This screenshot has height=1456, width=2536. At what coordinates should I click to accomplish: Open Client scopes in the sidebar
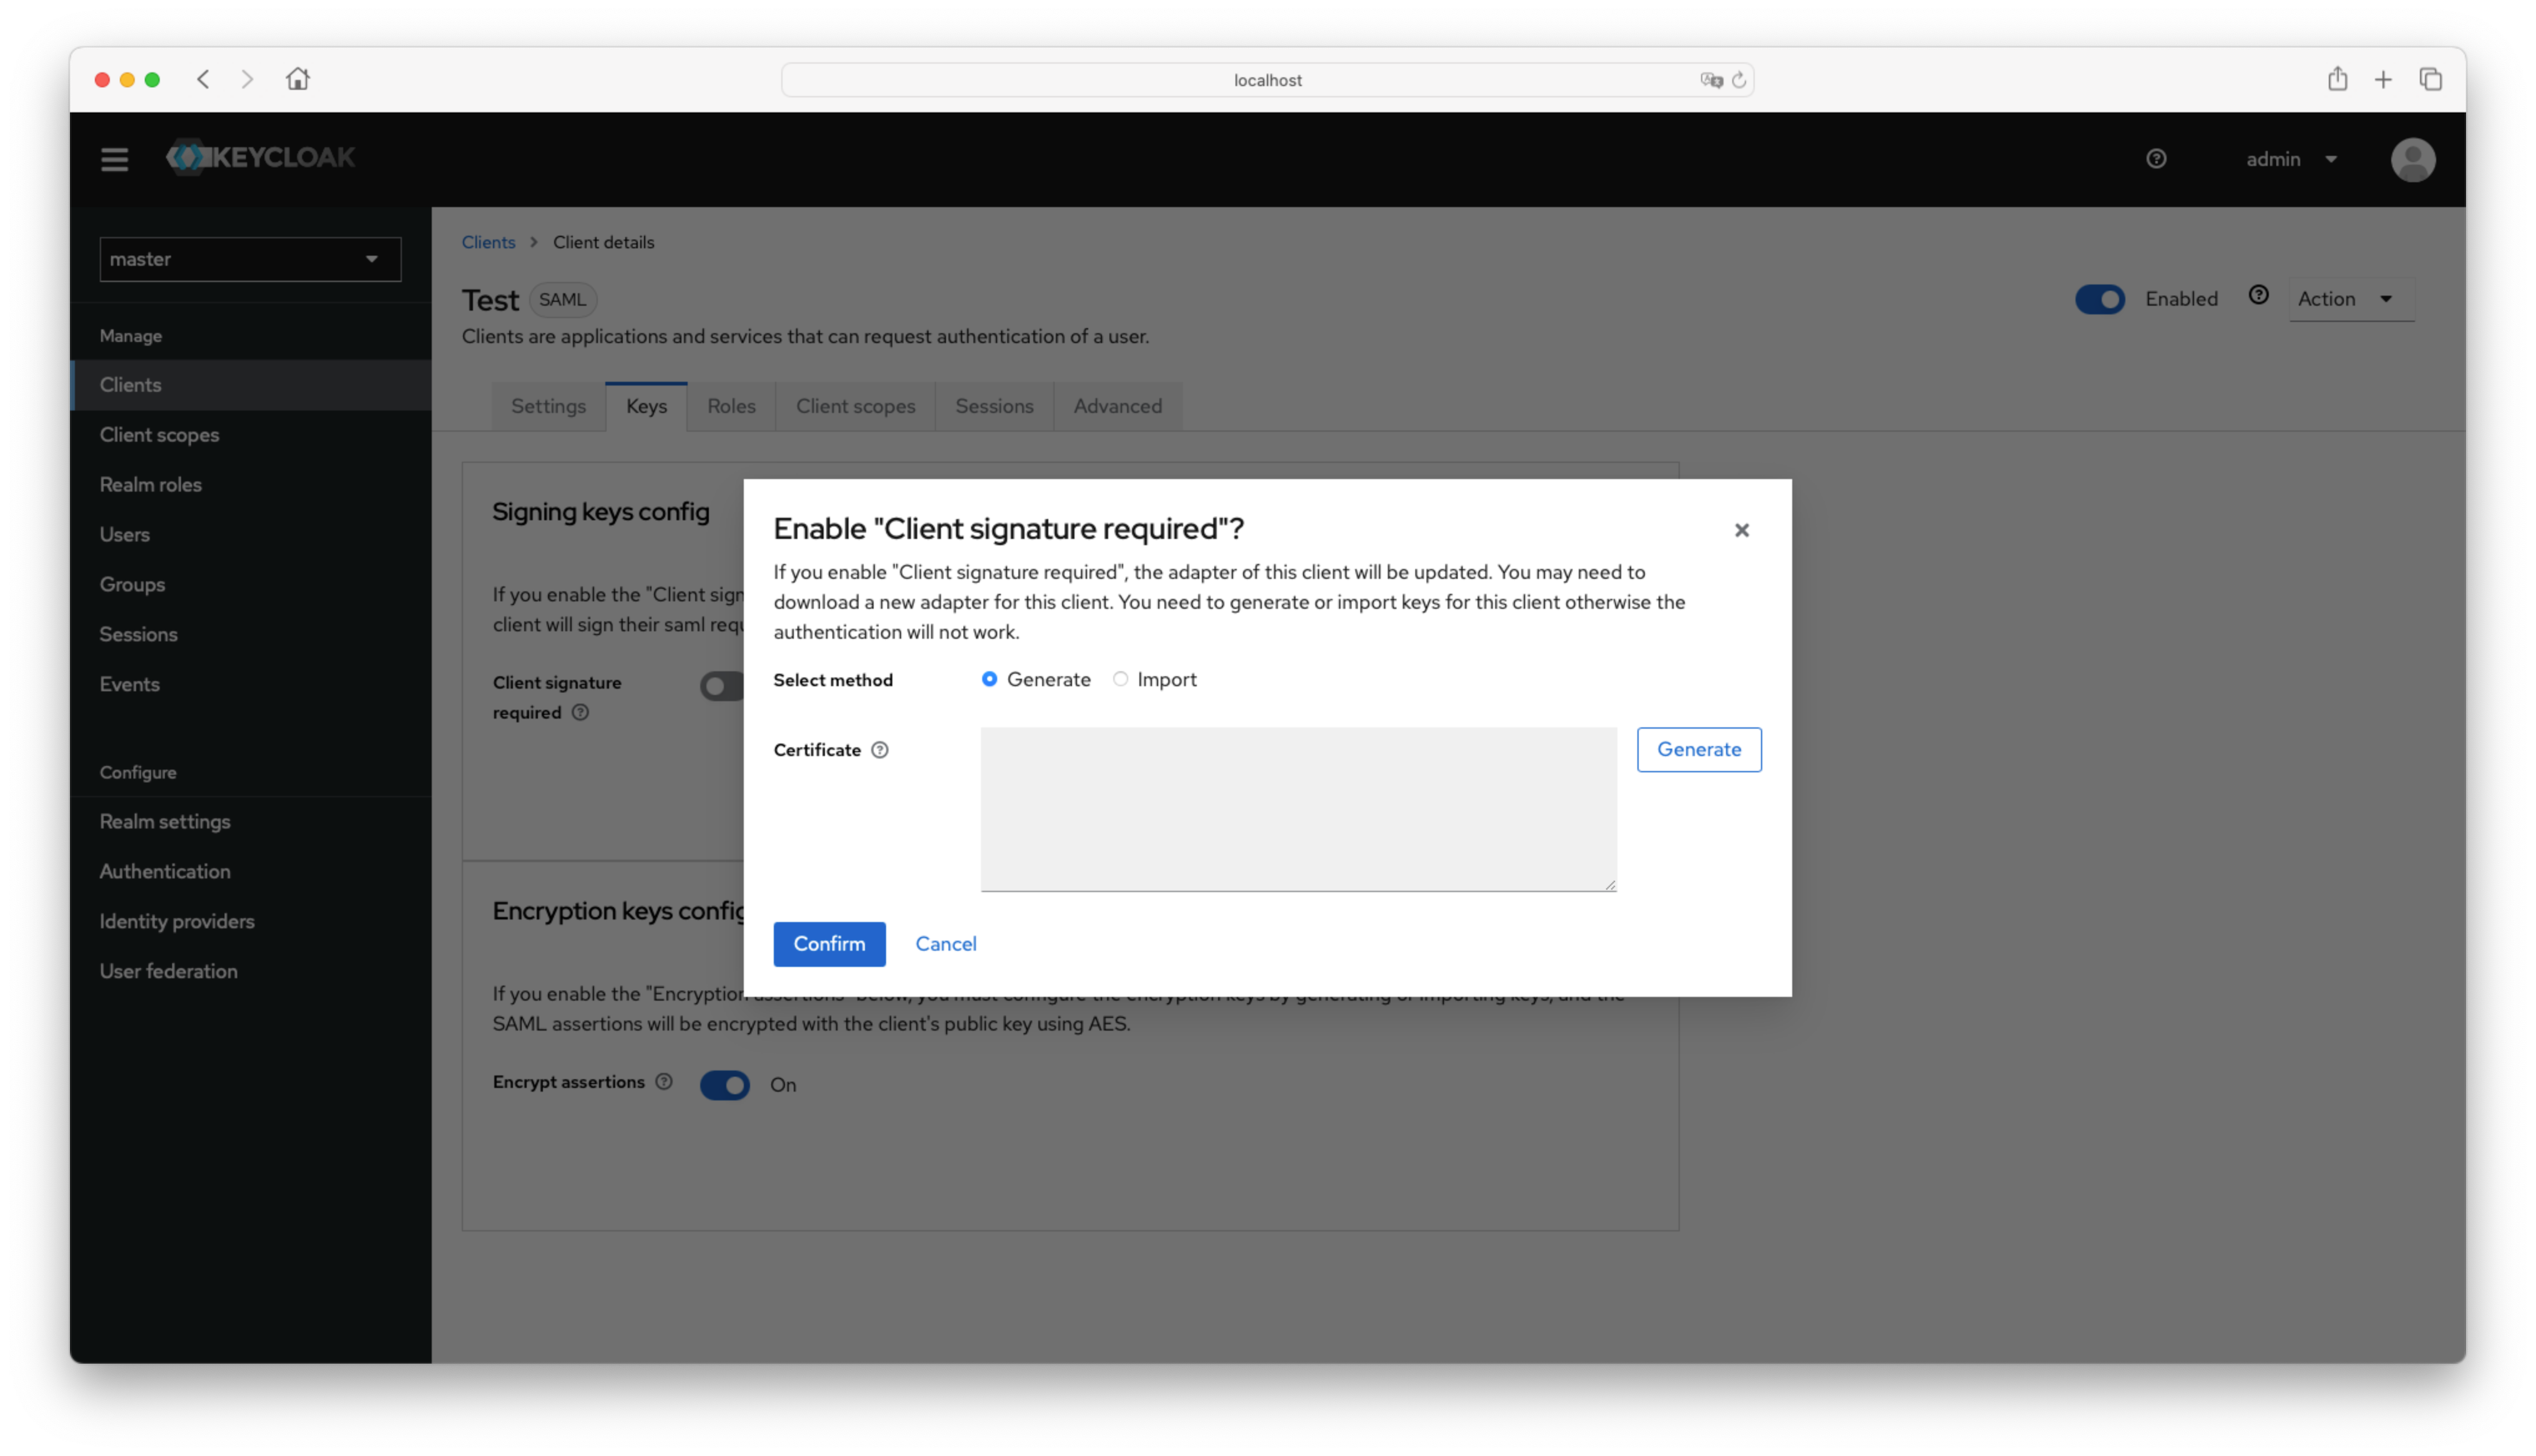coord(250,435)
